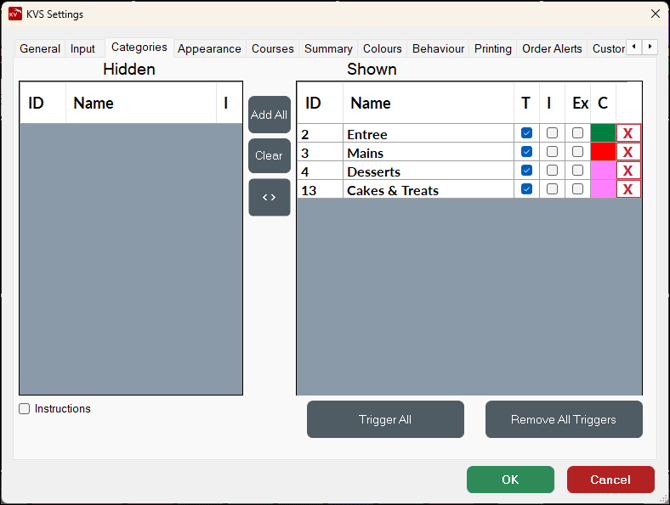
Task: Remove the Mains category with its X
Action: 628,152
